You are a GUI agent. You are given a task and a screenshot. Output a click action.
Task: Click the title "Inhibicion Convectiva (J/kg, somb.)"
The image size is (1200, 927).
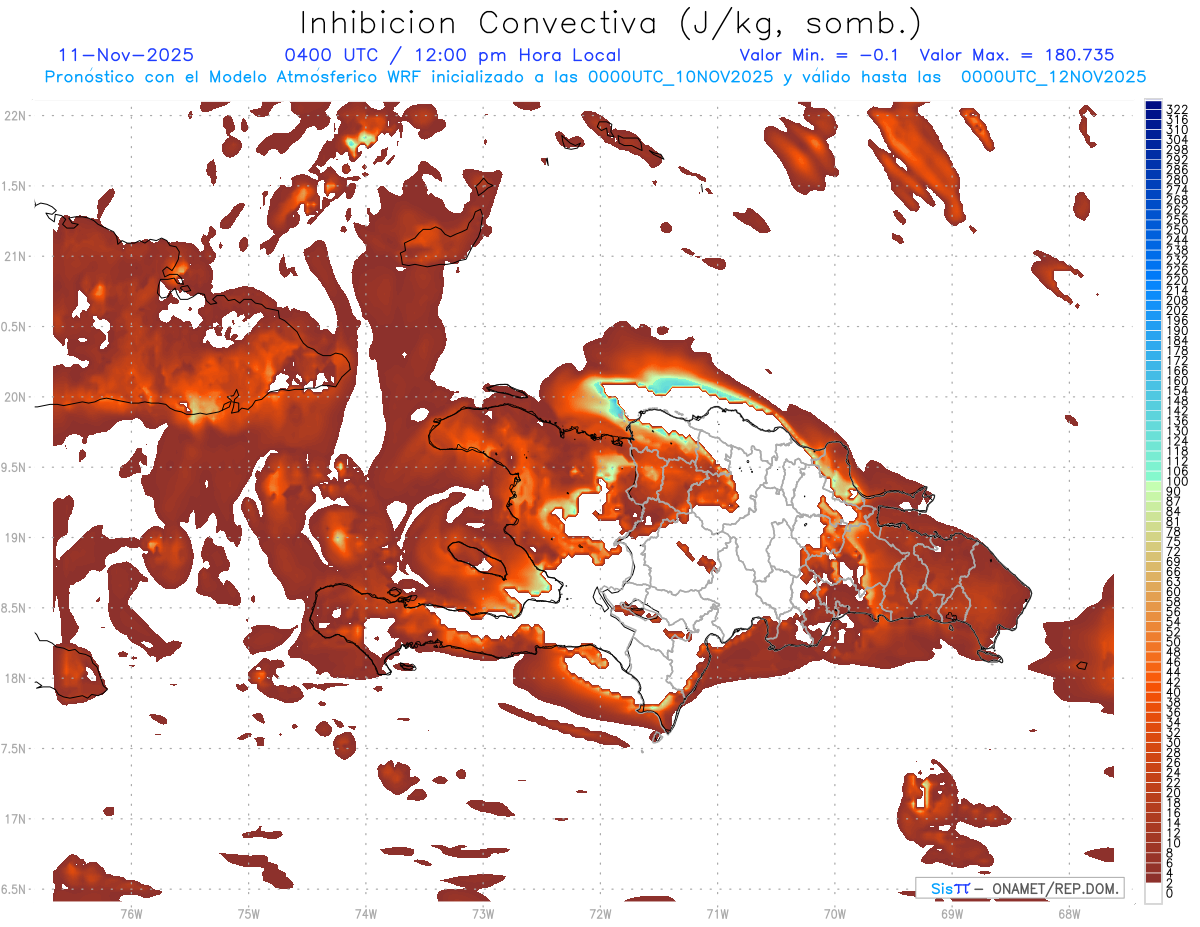[x=611, y=24]
